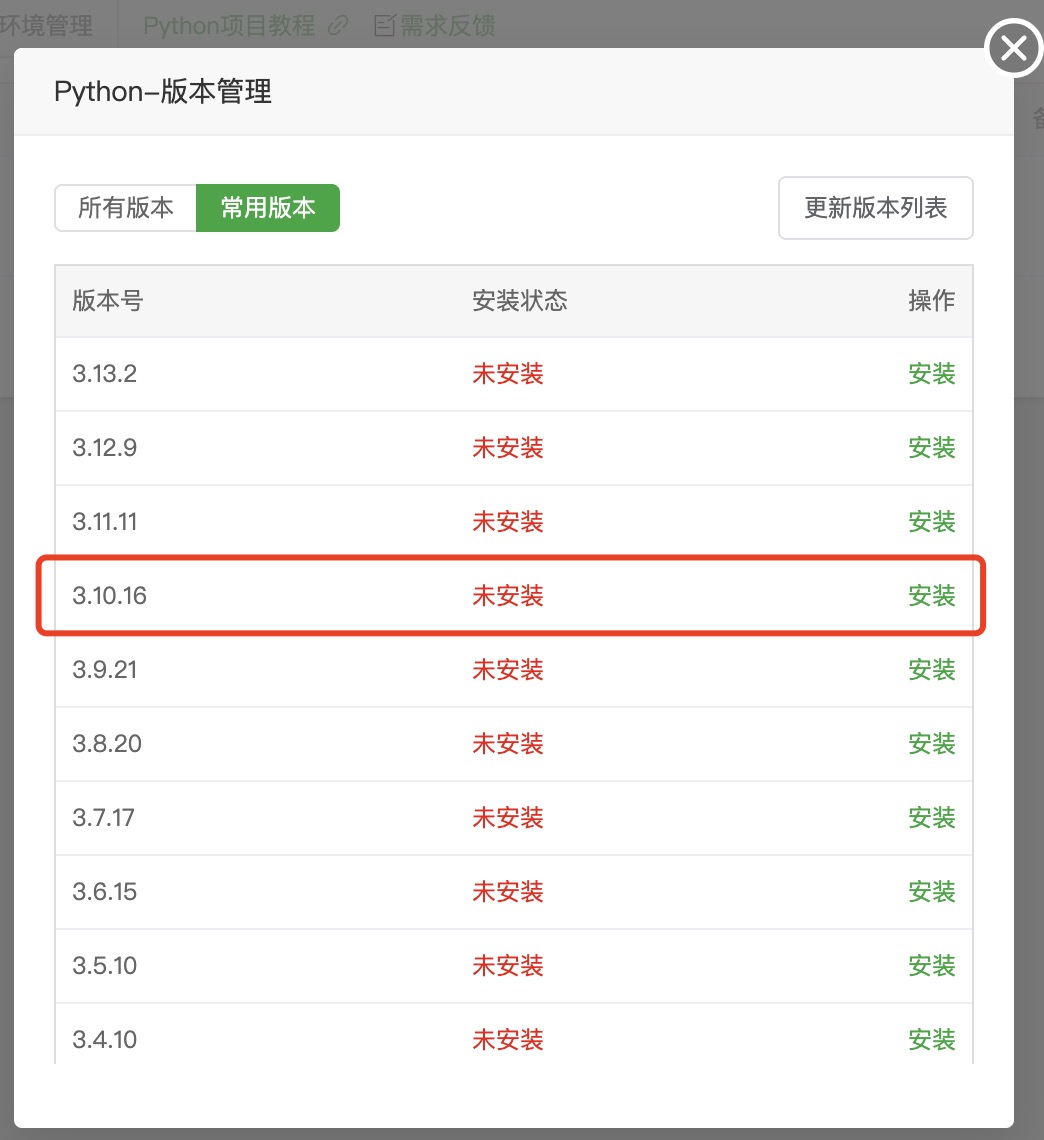
Task: Click the edit icon before 需求反馈
Action: (385, 27)
